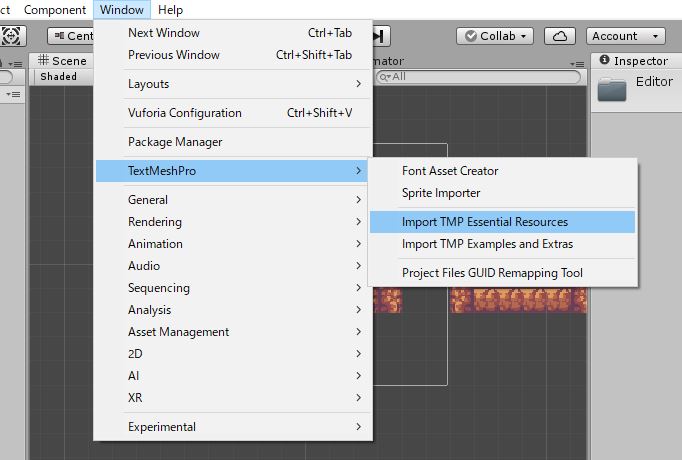The image size is (682, 460).
Task: Expand the Analysis submenu
Action: 234,310
